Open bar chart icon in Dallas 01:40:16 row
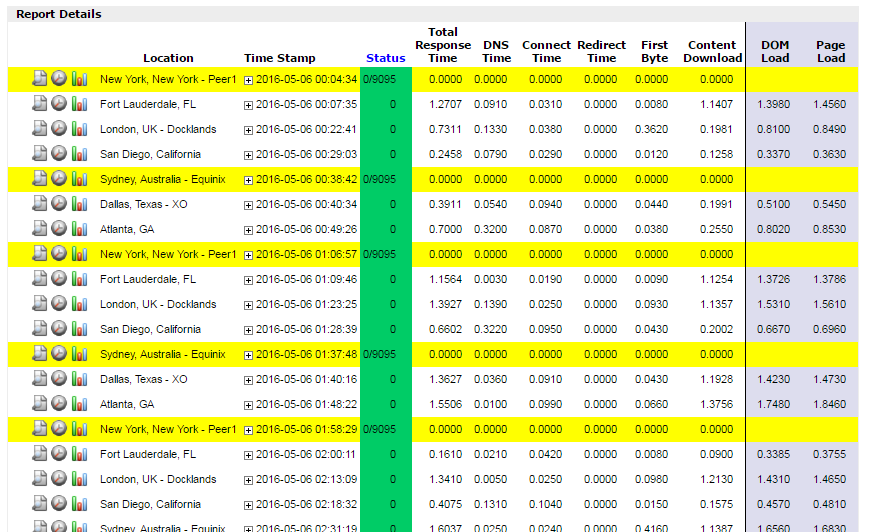The width and height of the screenshot is (869, 532). pos(79,378)
